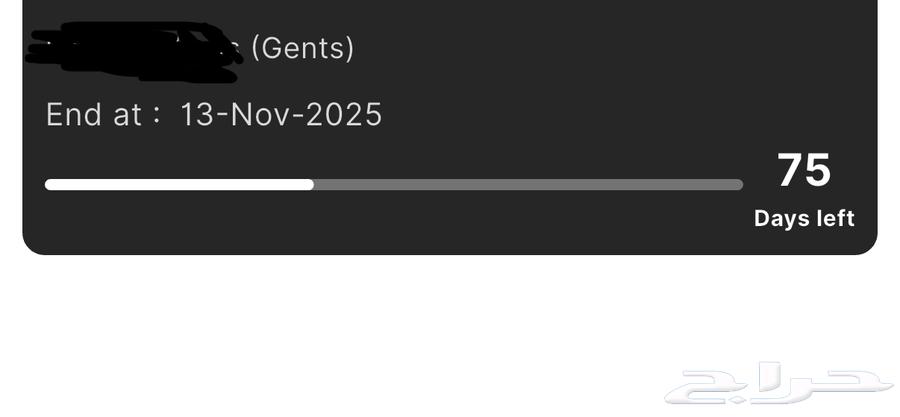Tap the (Gents) label
This screenshot has width=900, height=417.
[302, 47]
